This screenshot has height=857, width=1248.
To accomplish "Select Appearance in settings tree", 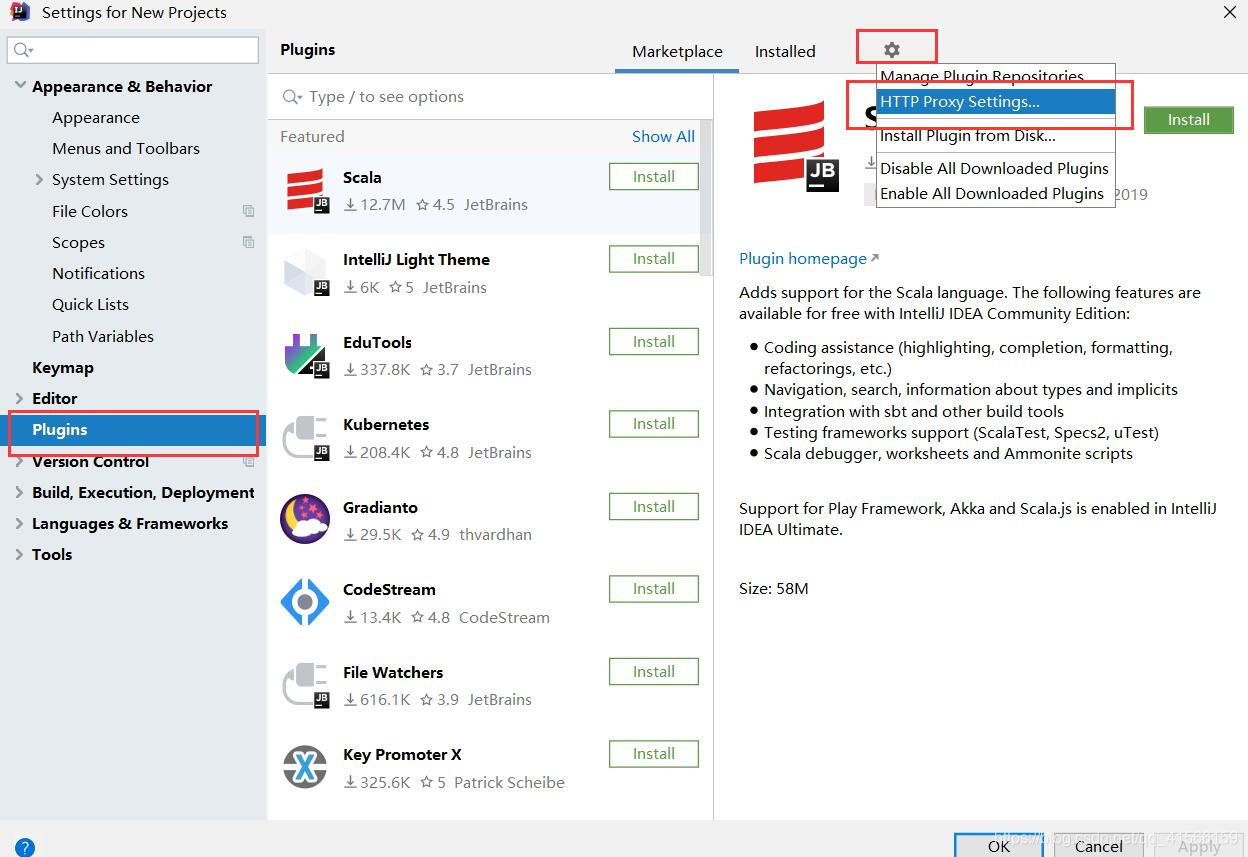I will [96, 117].
